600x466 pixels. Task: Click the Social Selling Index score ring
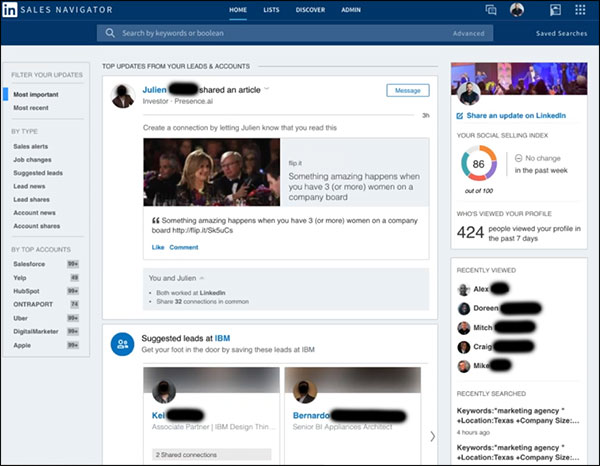[479, 163]
